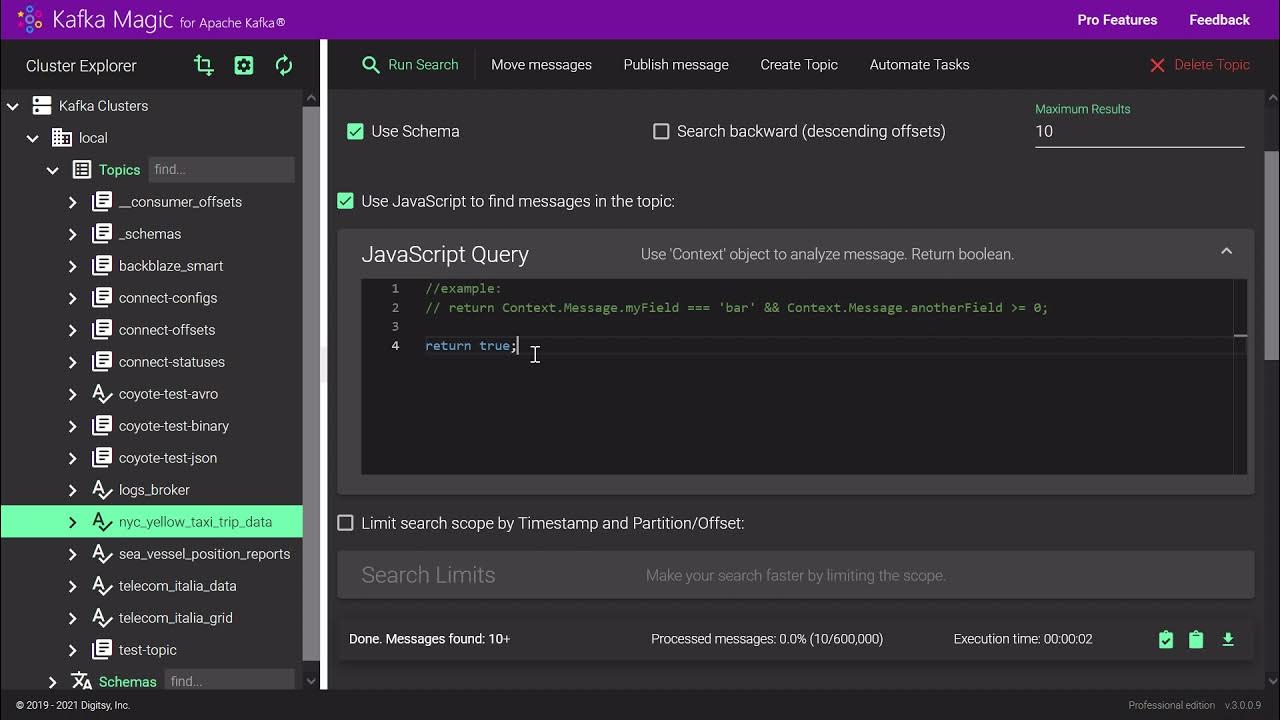Click "Execution time: 00:00:02" text

coord(1023,639)
